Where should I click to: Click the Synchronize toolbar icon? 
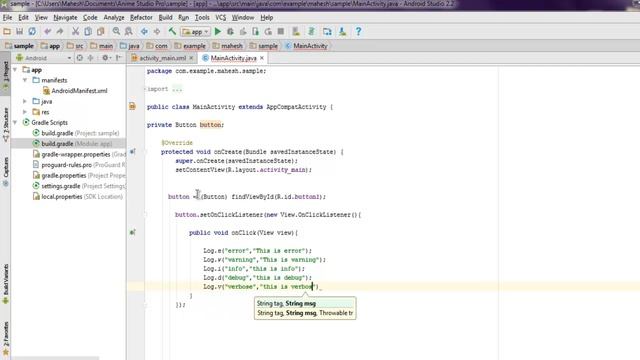[32, 31]
